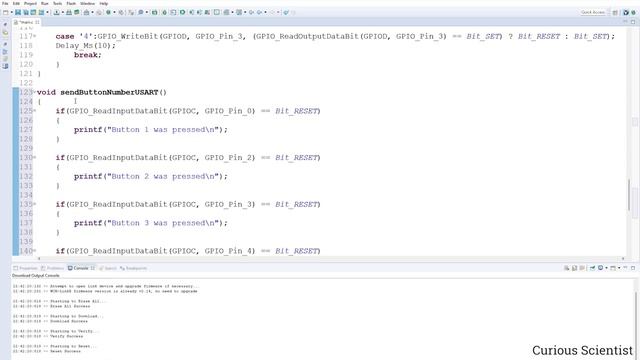Click the Save toolbar icon
Image resolution: width=640 pixels, height=360 pixels.
click(18, 12)
